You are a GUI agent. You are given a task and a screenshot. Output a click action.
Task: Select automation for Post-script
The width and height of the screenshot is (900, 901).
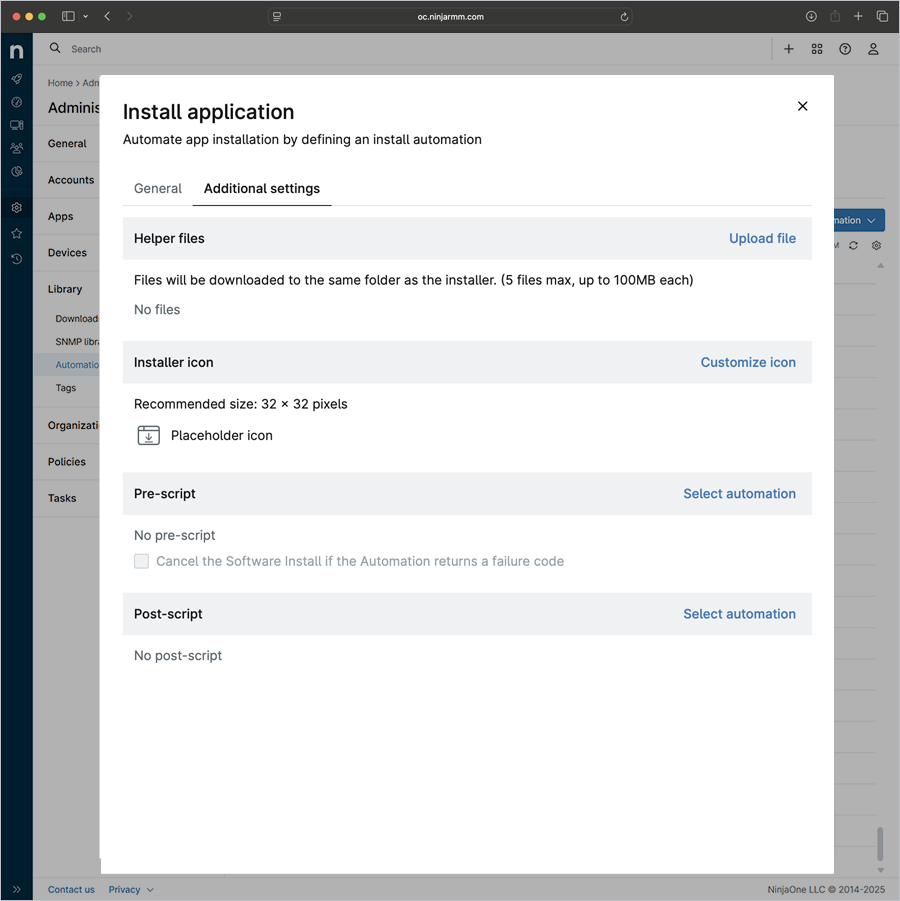739,614
